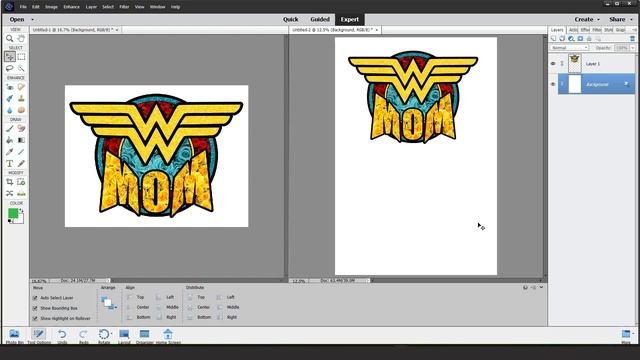Image resolution: width=640 pixels, height=360 pixels.
Task: Open the Enhance menu
Action: (71, 7)
